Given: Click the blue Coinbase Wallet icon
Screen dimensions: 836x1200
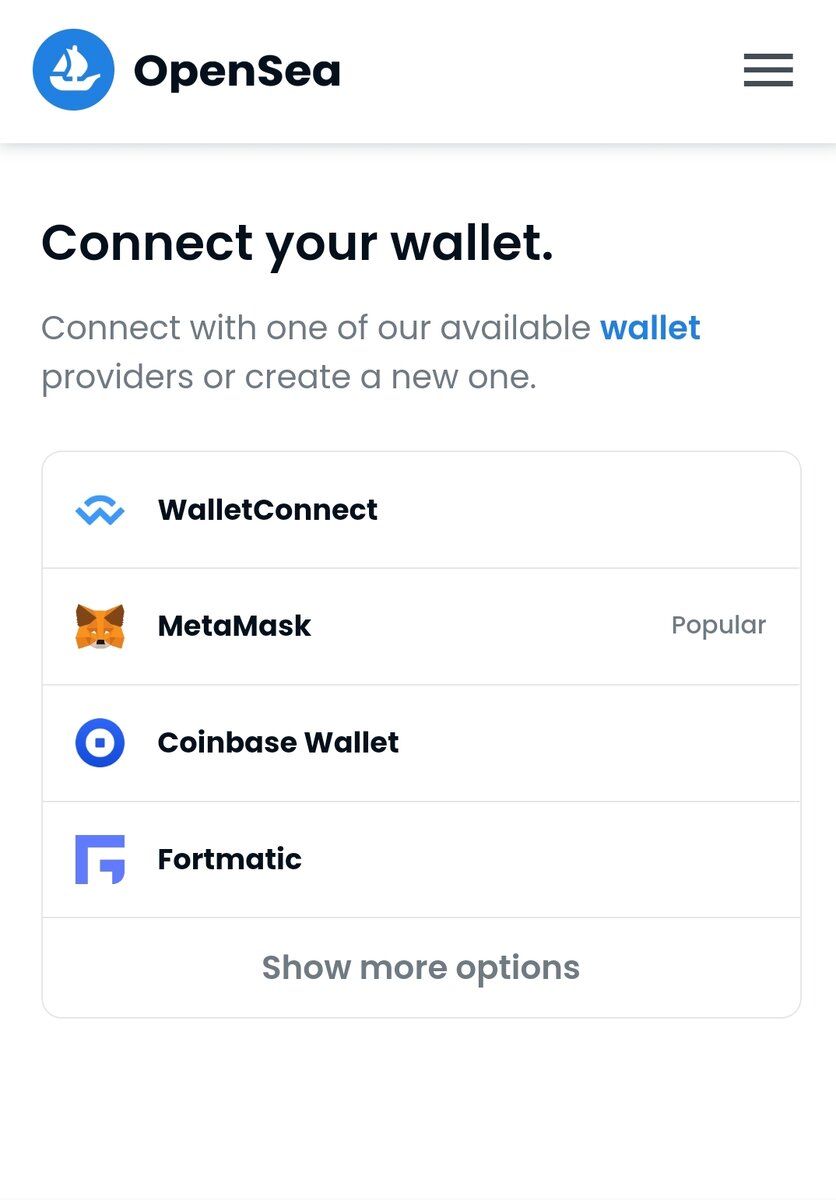Looking at the screenshot, I should click(x=100, y=743).
